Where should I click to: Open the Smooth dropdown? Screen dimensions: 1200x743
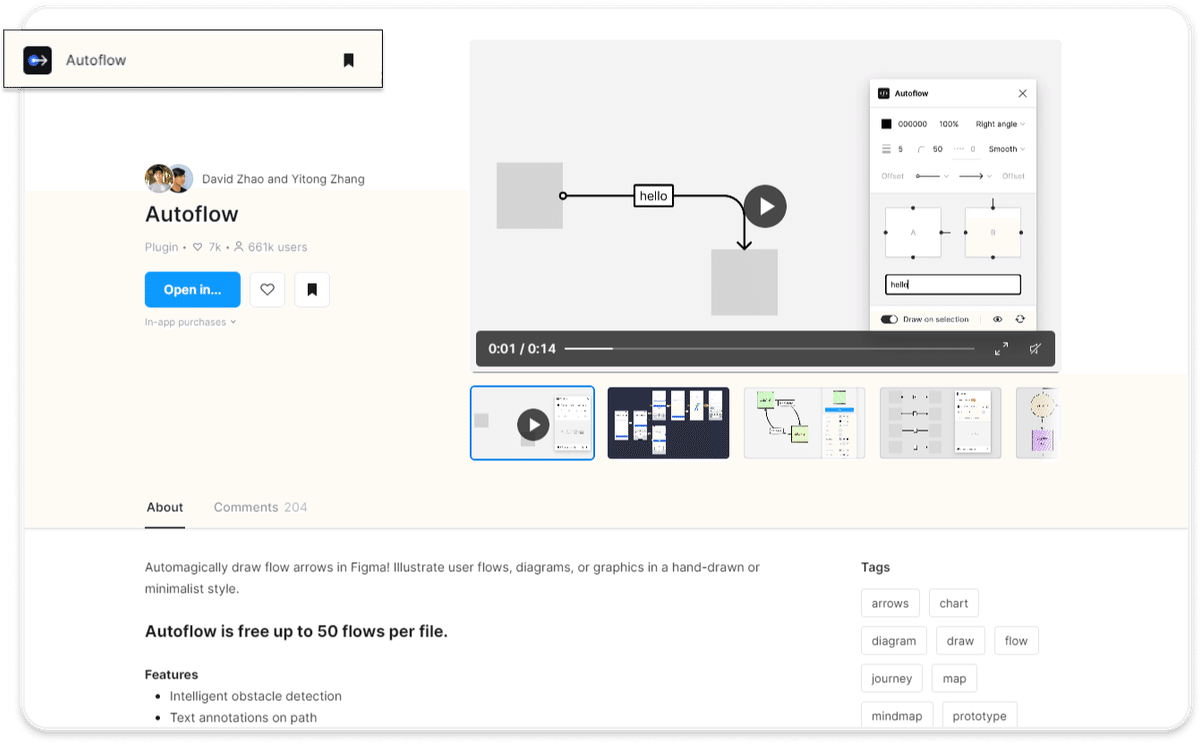coord(1006,149)
